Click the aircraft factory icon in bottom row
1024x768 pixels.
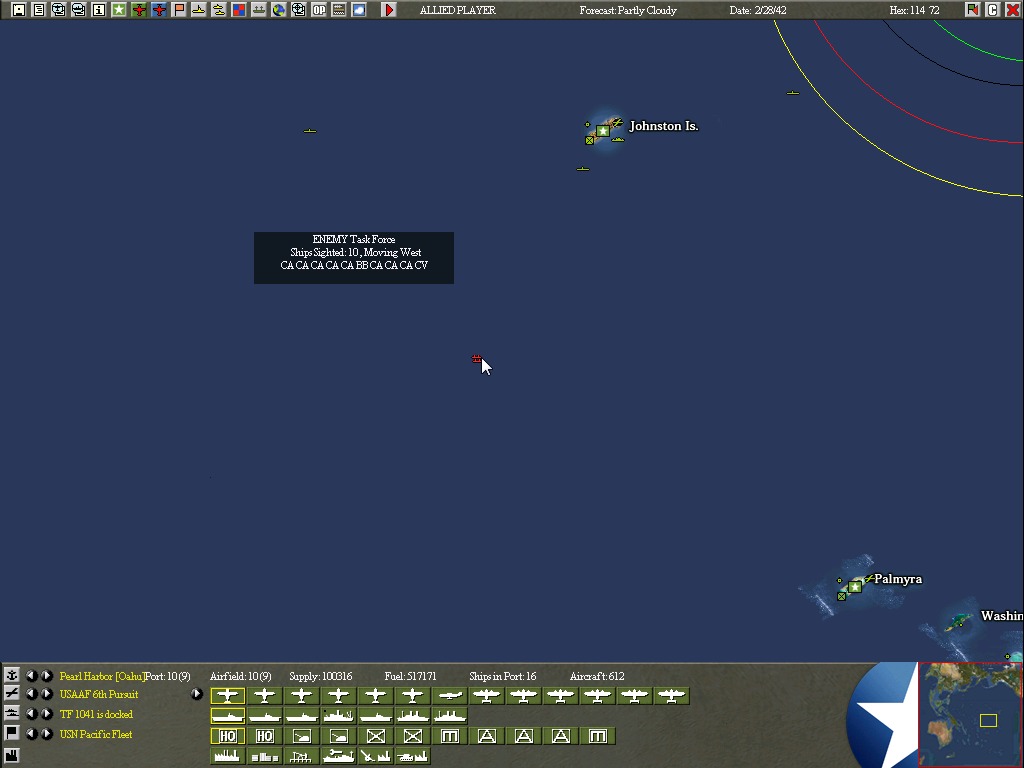pyautogui.click(x=376, y=756)
